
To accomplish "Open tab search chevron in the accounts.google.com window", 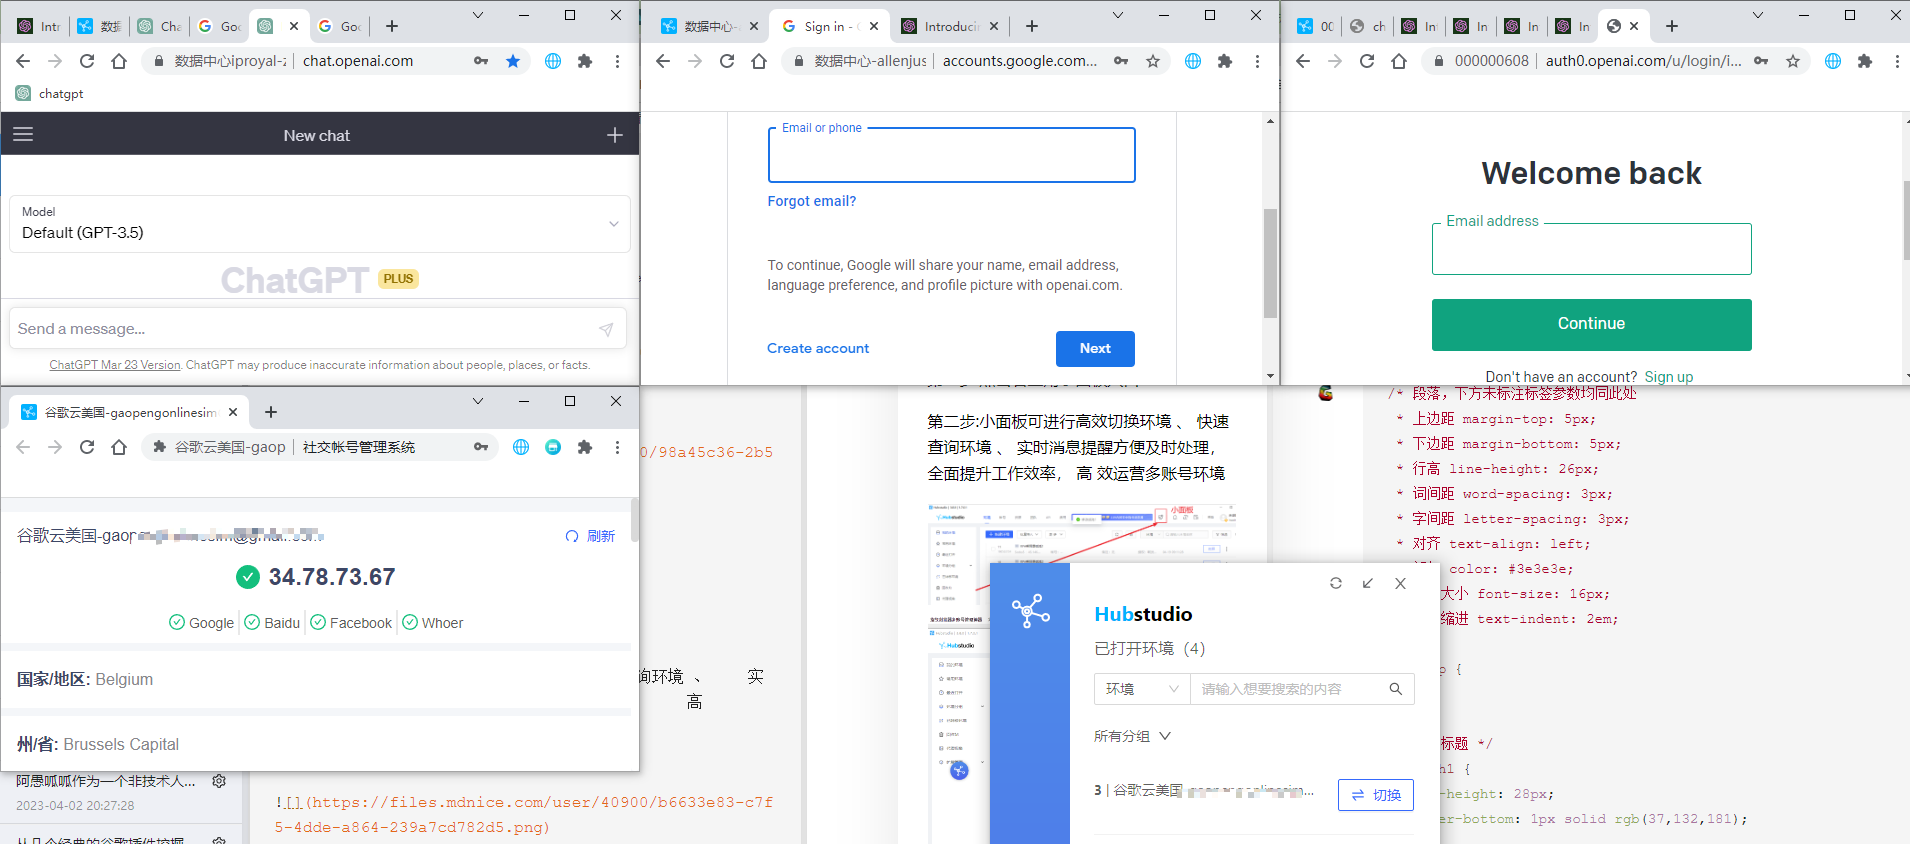I will tap(1118, 15).
